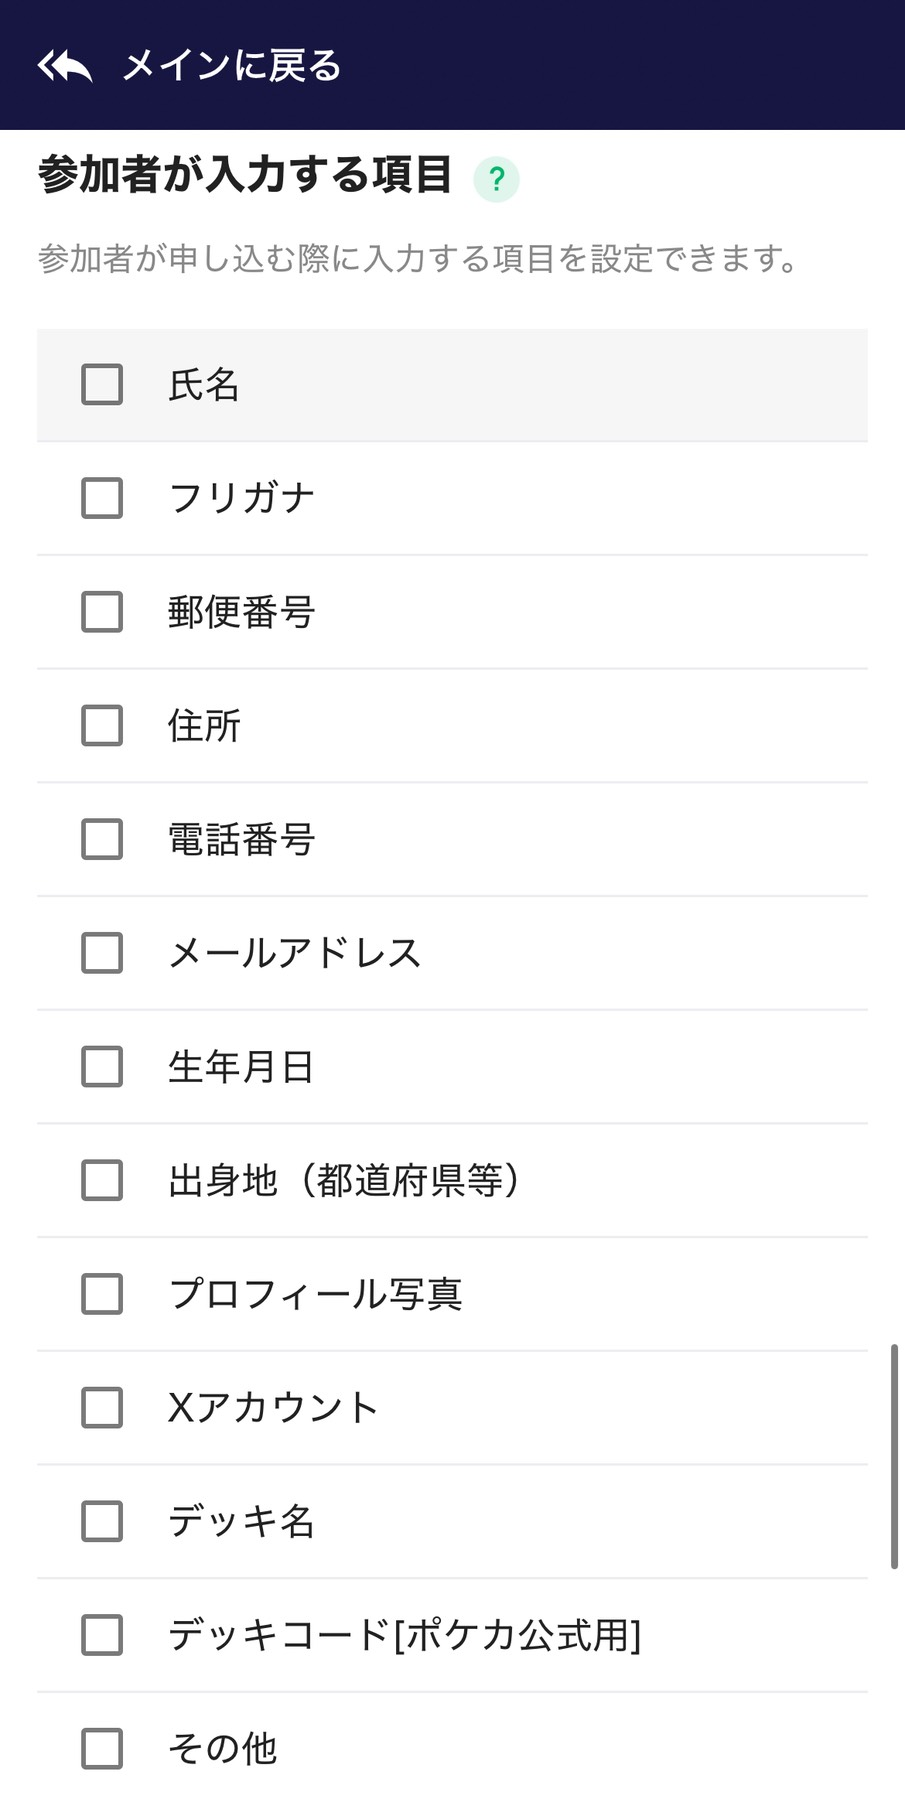Enable the フリガナ checkbox
This screenshot has width=905, height=1809.
[102, 498]
